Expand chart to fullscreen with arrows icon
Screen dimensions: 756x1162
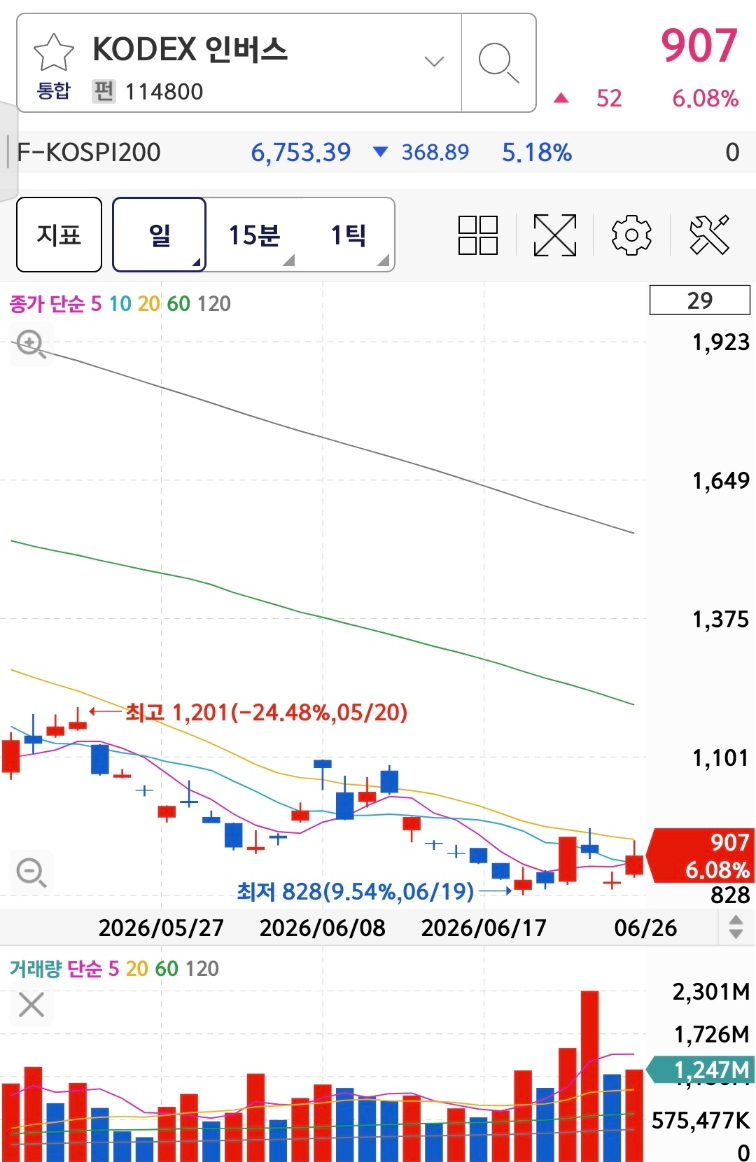(555, 235)
